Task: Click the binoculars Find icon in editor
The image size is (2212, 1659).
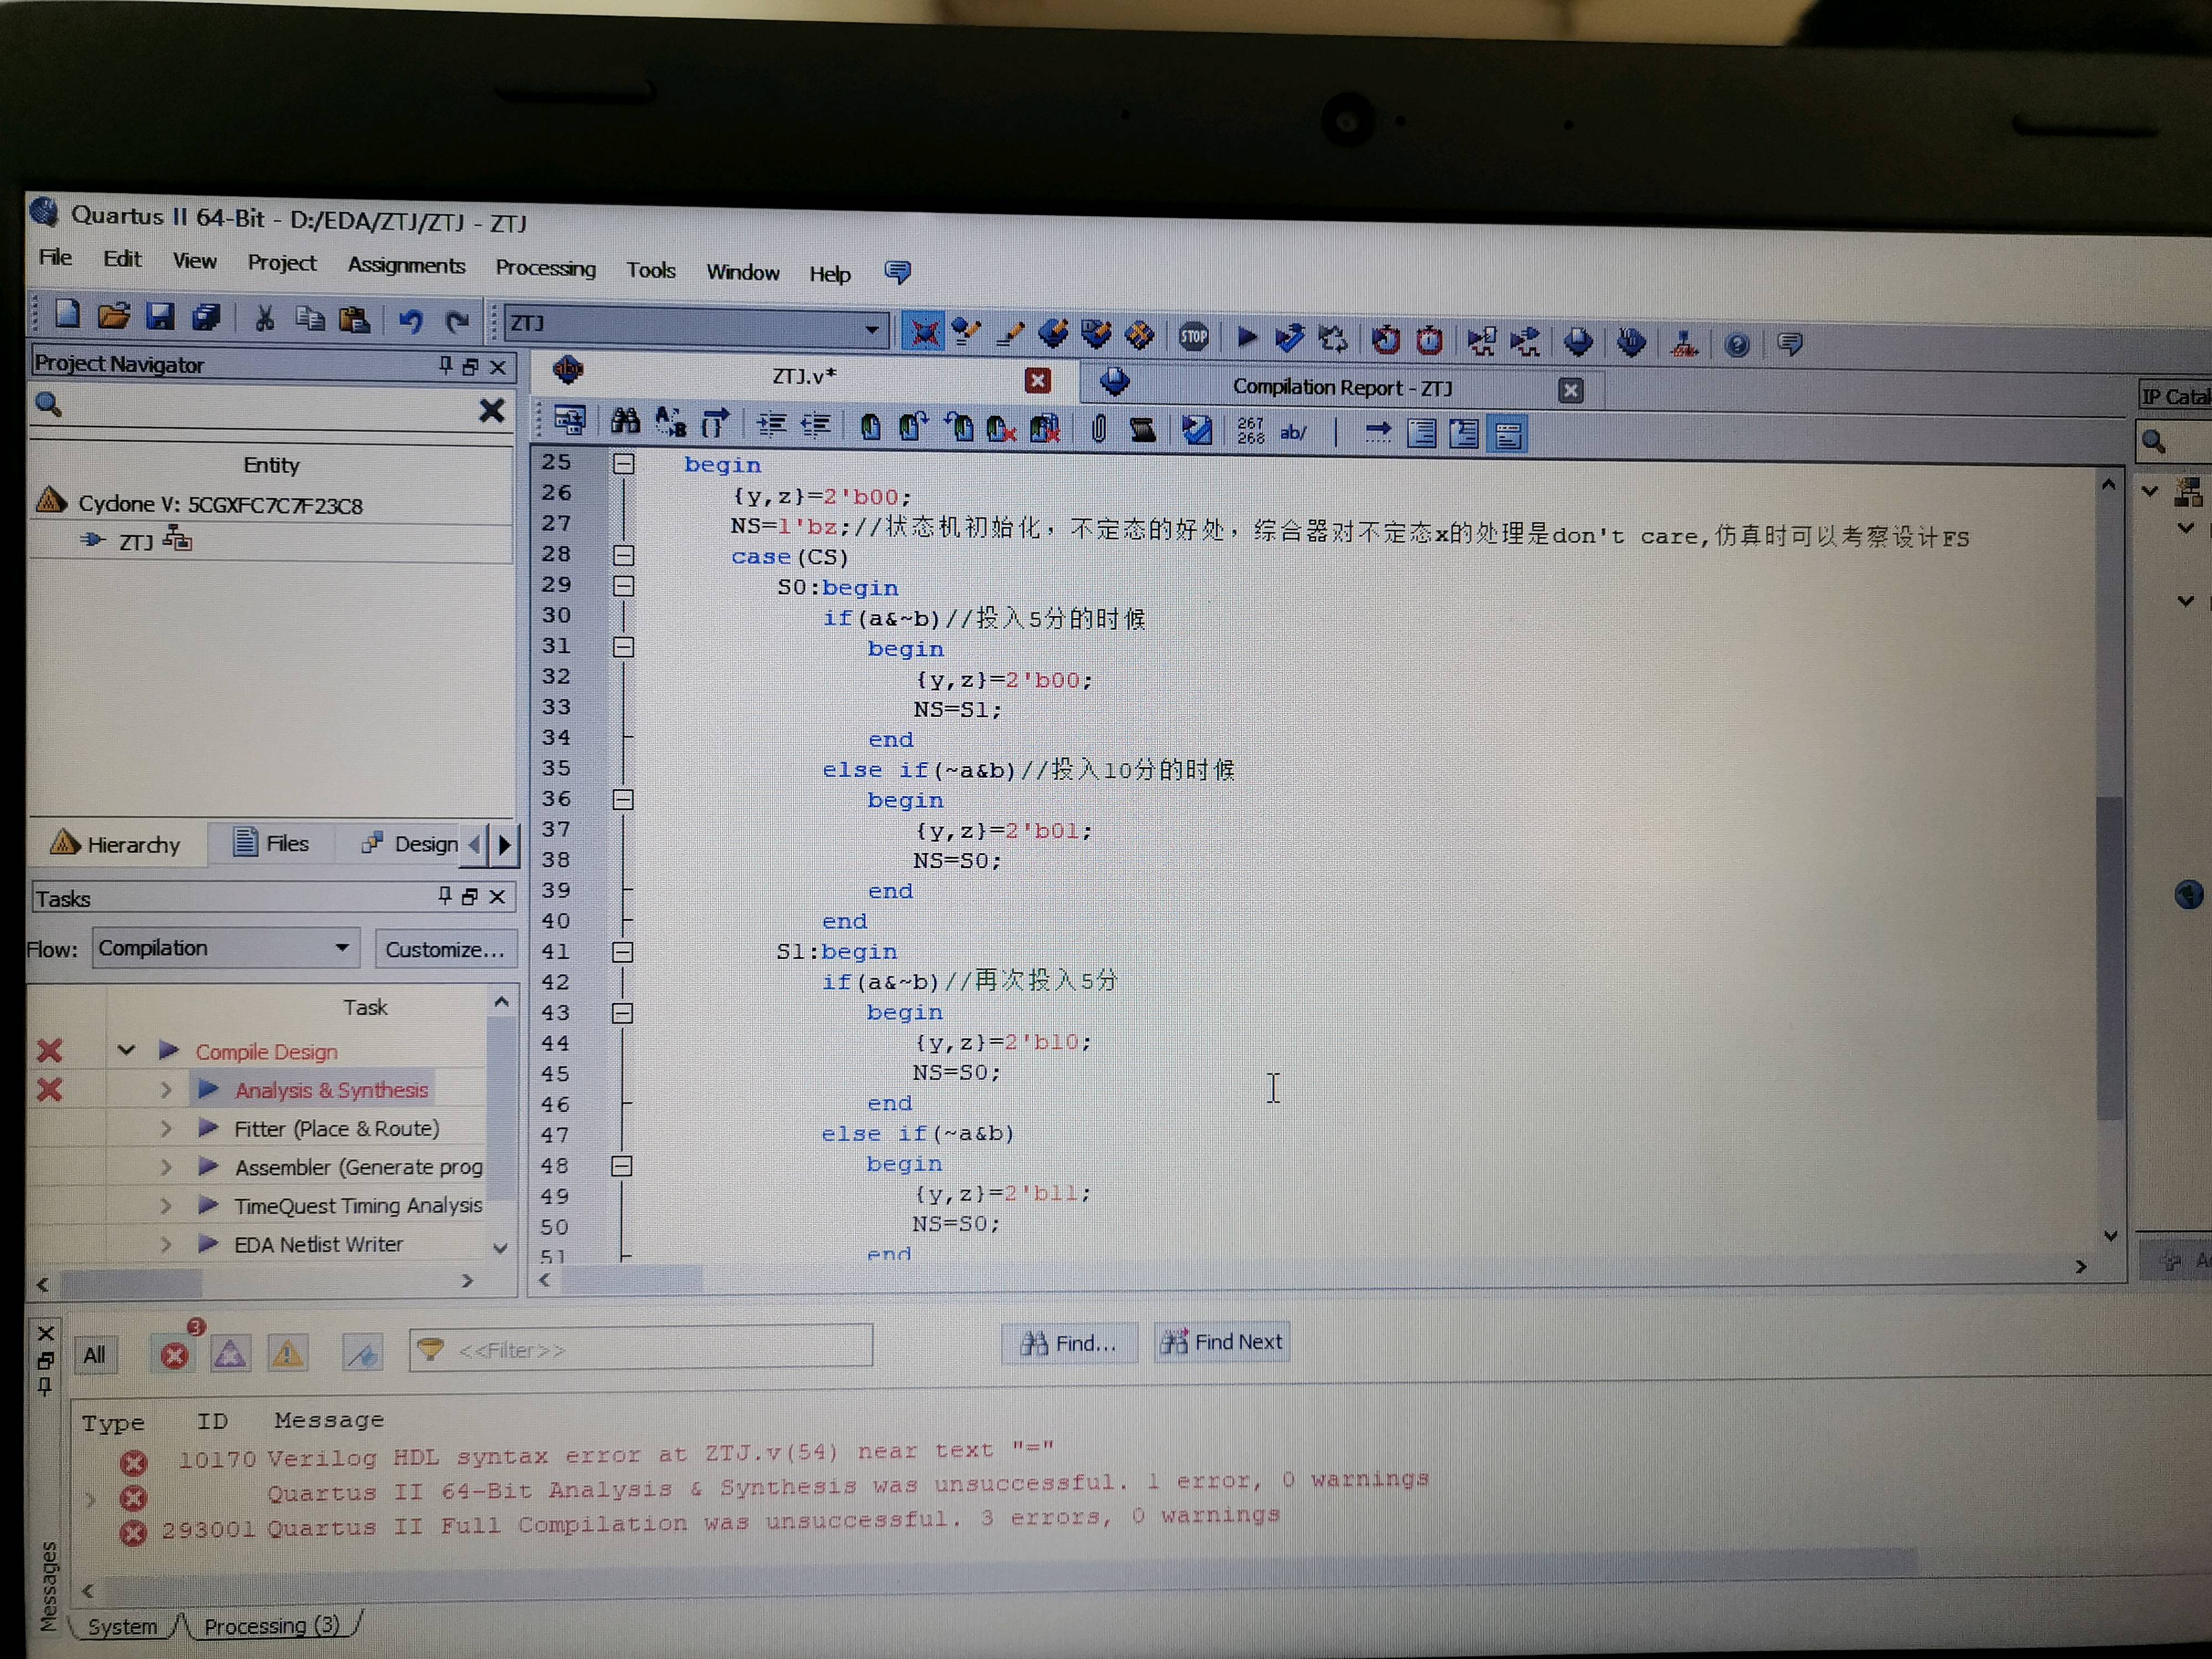Action: [x=625, y=422]
